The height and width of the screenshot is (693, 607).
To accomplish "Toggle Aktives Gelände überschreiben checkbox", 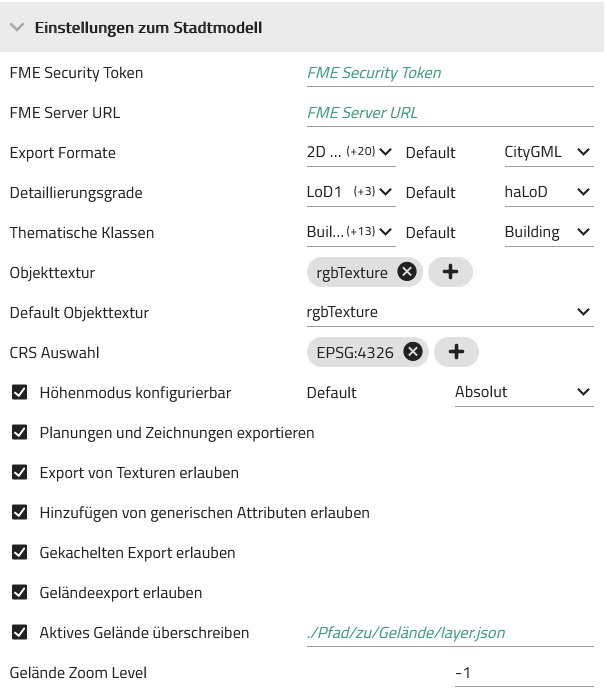I will coord(19,632).
